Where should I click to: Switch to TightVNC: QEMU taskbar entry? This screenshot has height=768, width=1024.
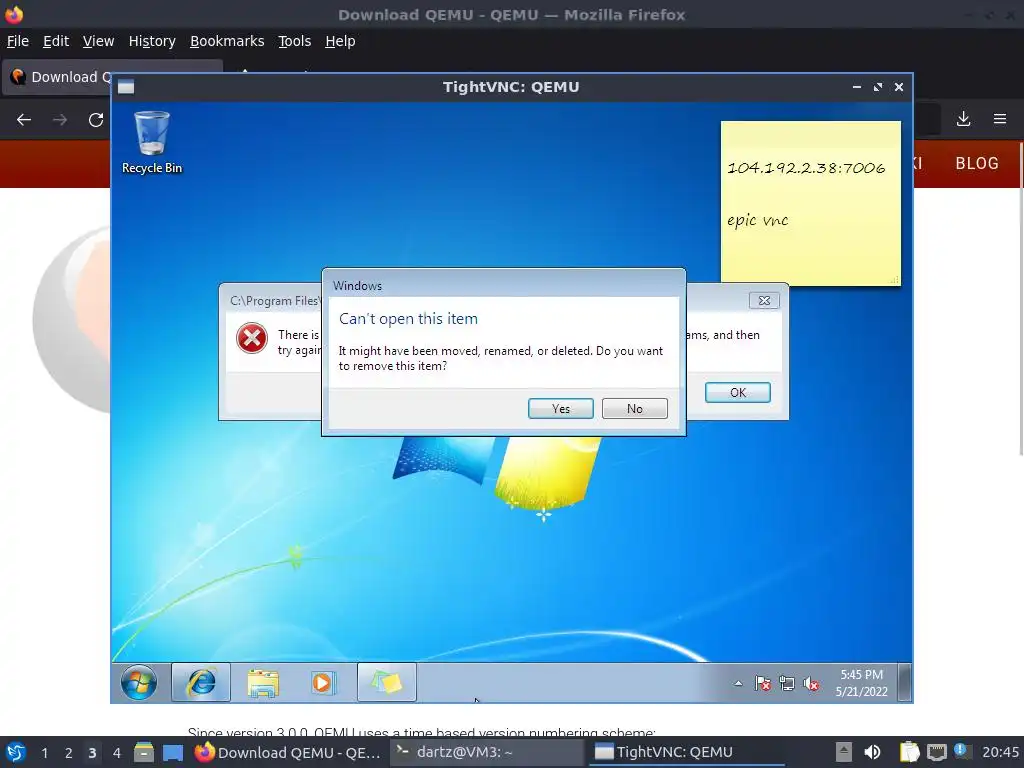click(x=686, y=752)
